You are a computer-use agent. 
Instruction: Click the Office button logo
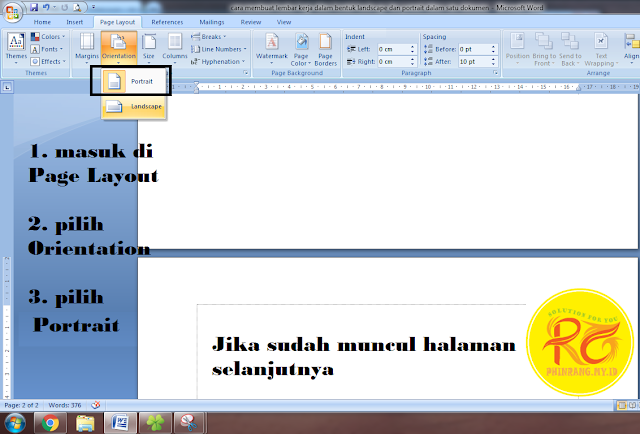(x=12, y=12)
